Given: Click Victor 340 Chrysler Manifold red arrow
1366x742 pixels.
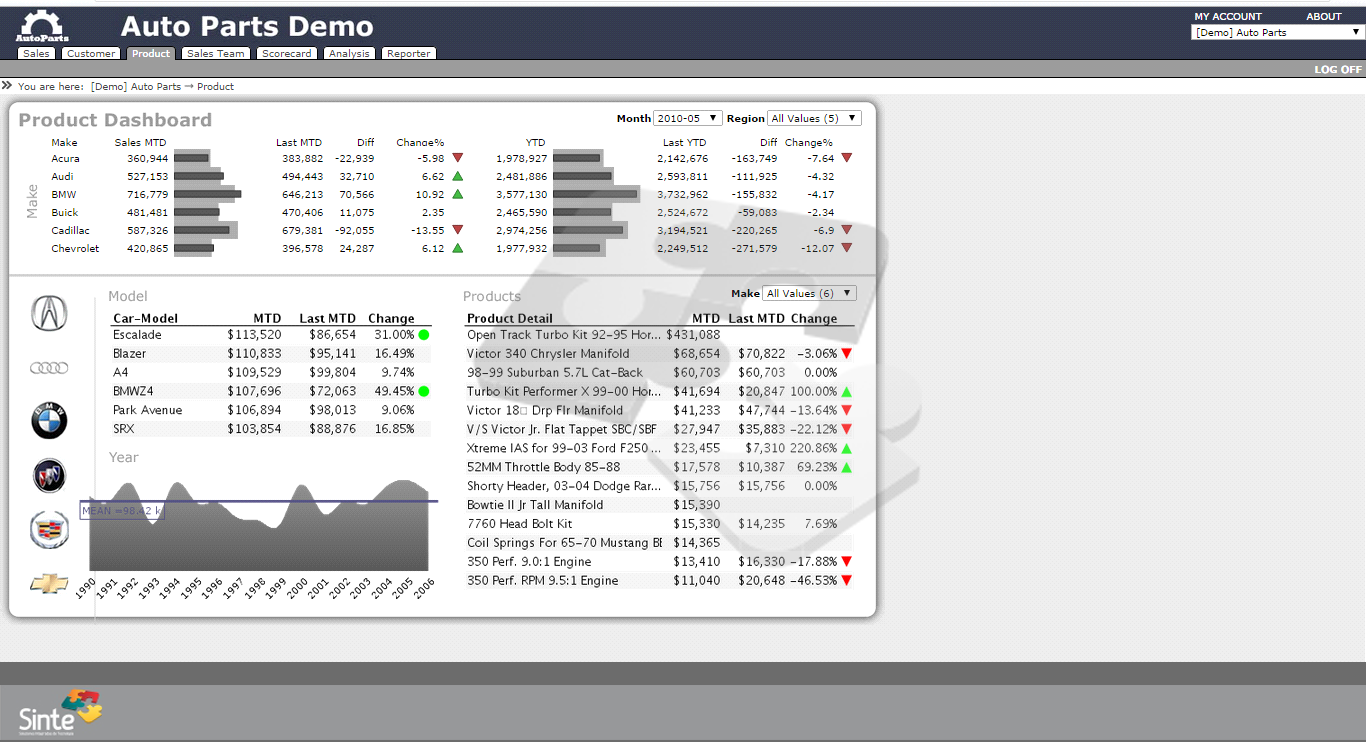Looking at the screenshot, I should coord(846,354).
